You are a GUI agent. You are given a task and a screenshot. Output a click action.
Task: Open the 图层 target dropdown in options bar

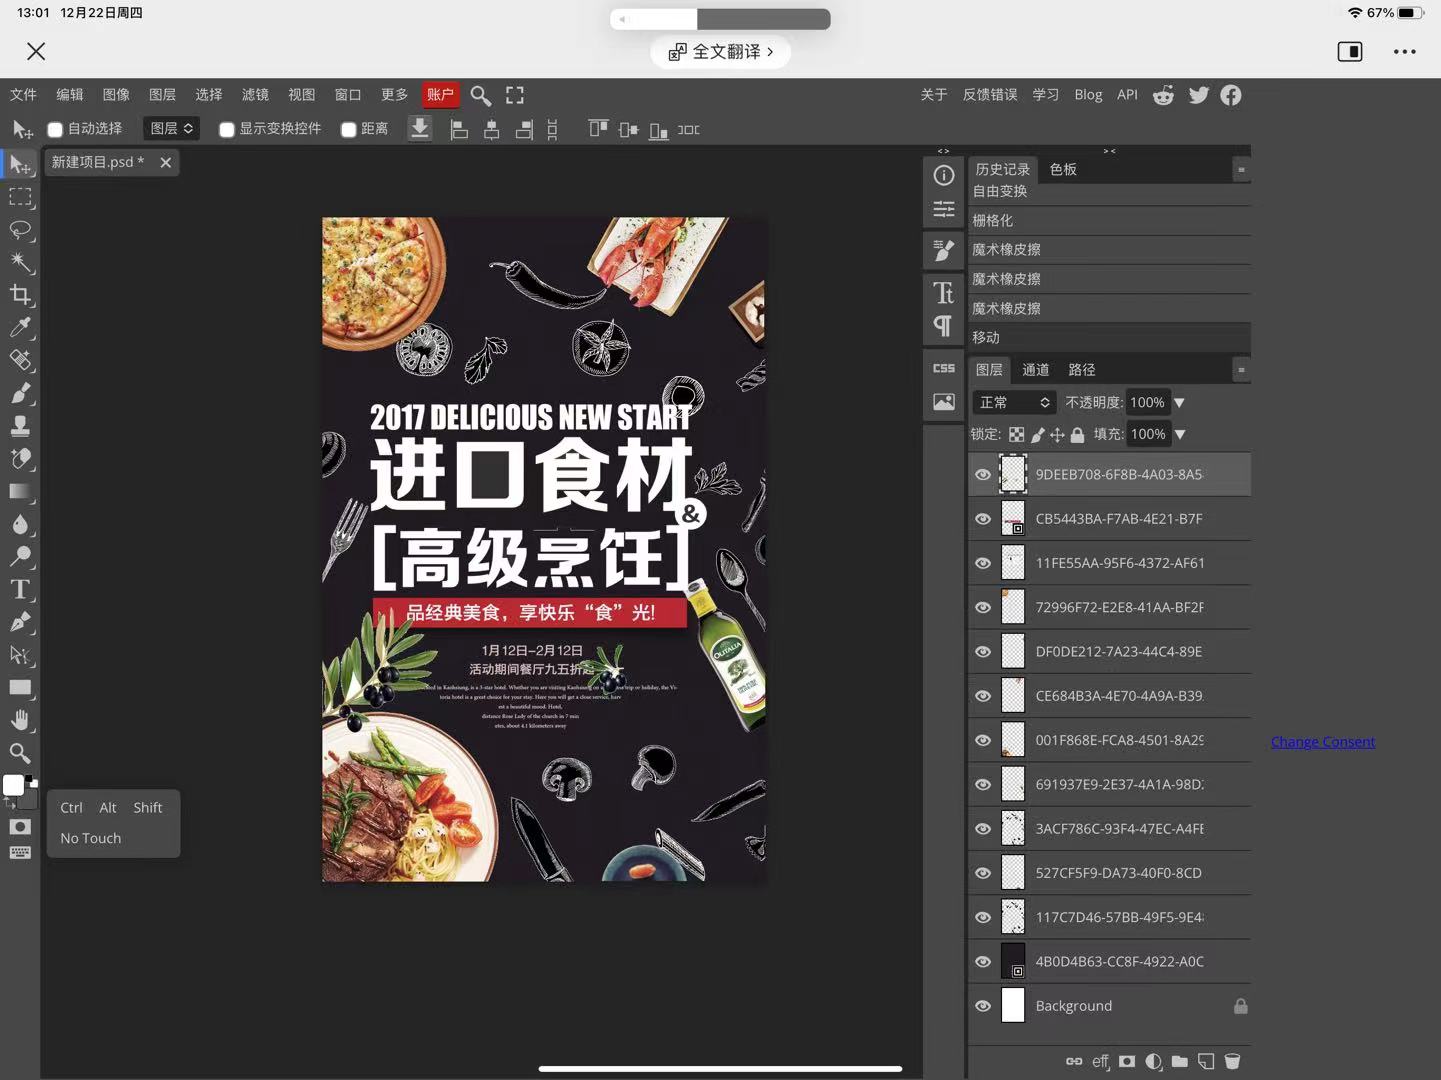pyautogui.click(x=171, y=128)
